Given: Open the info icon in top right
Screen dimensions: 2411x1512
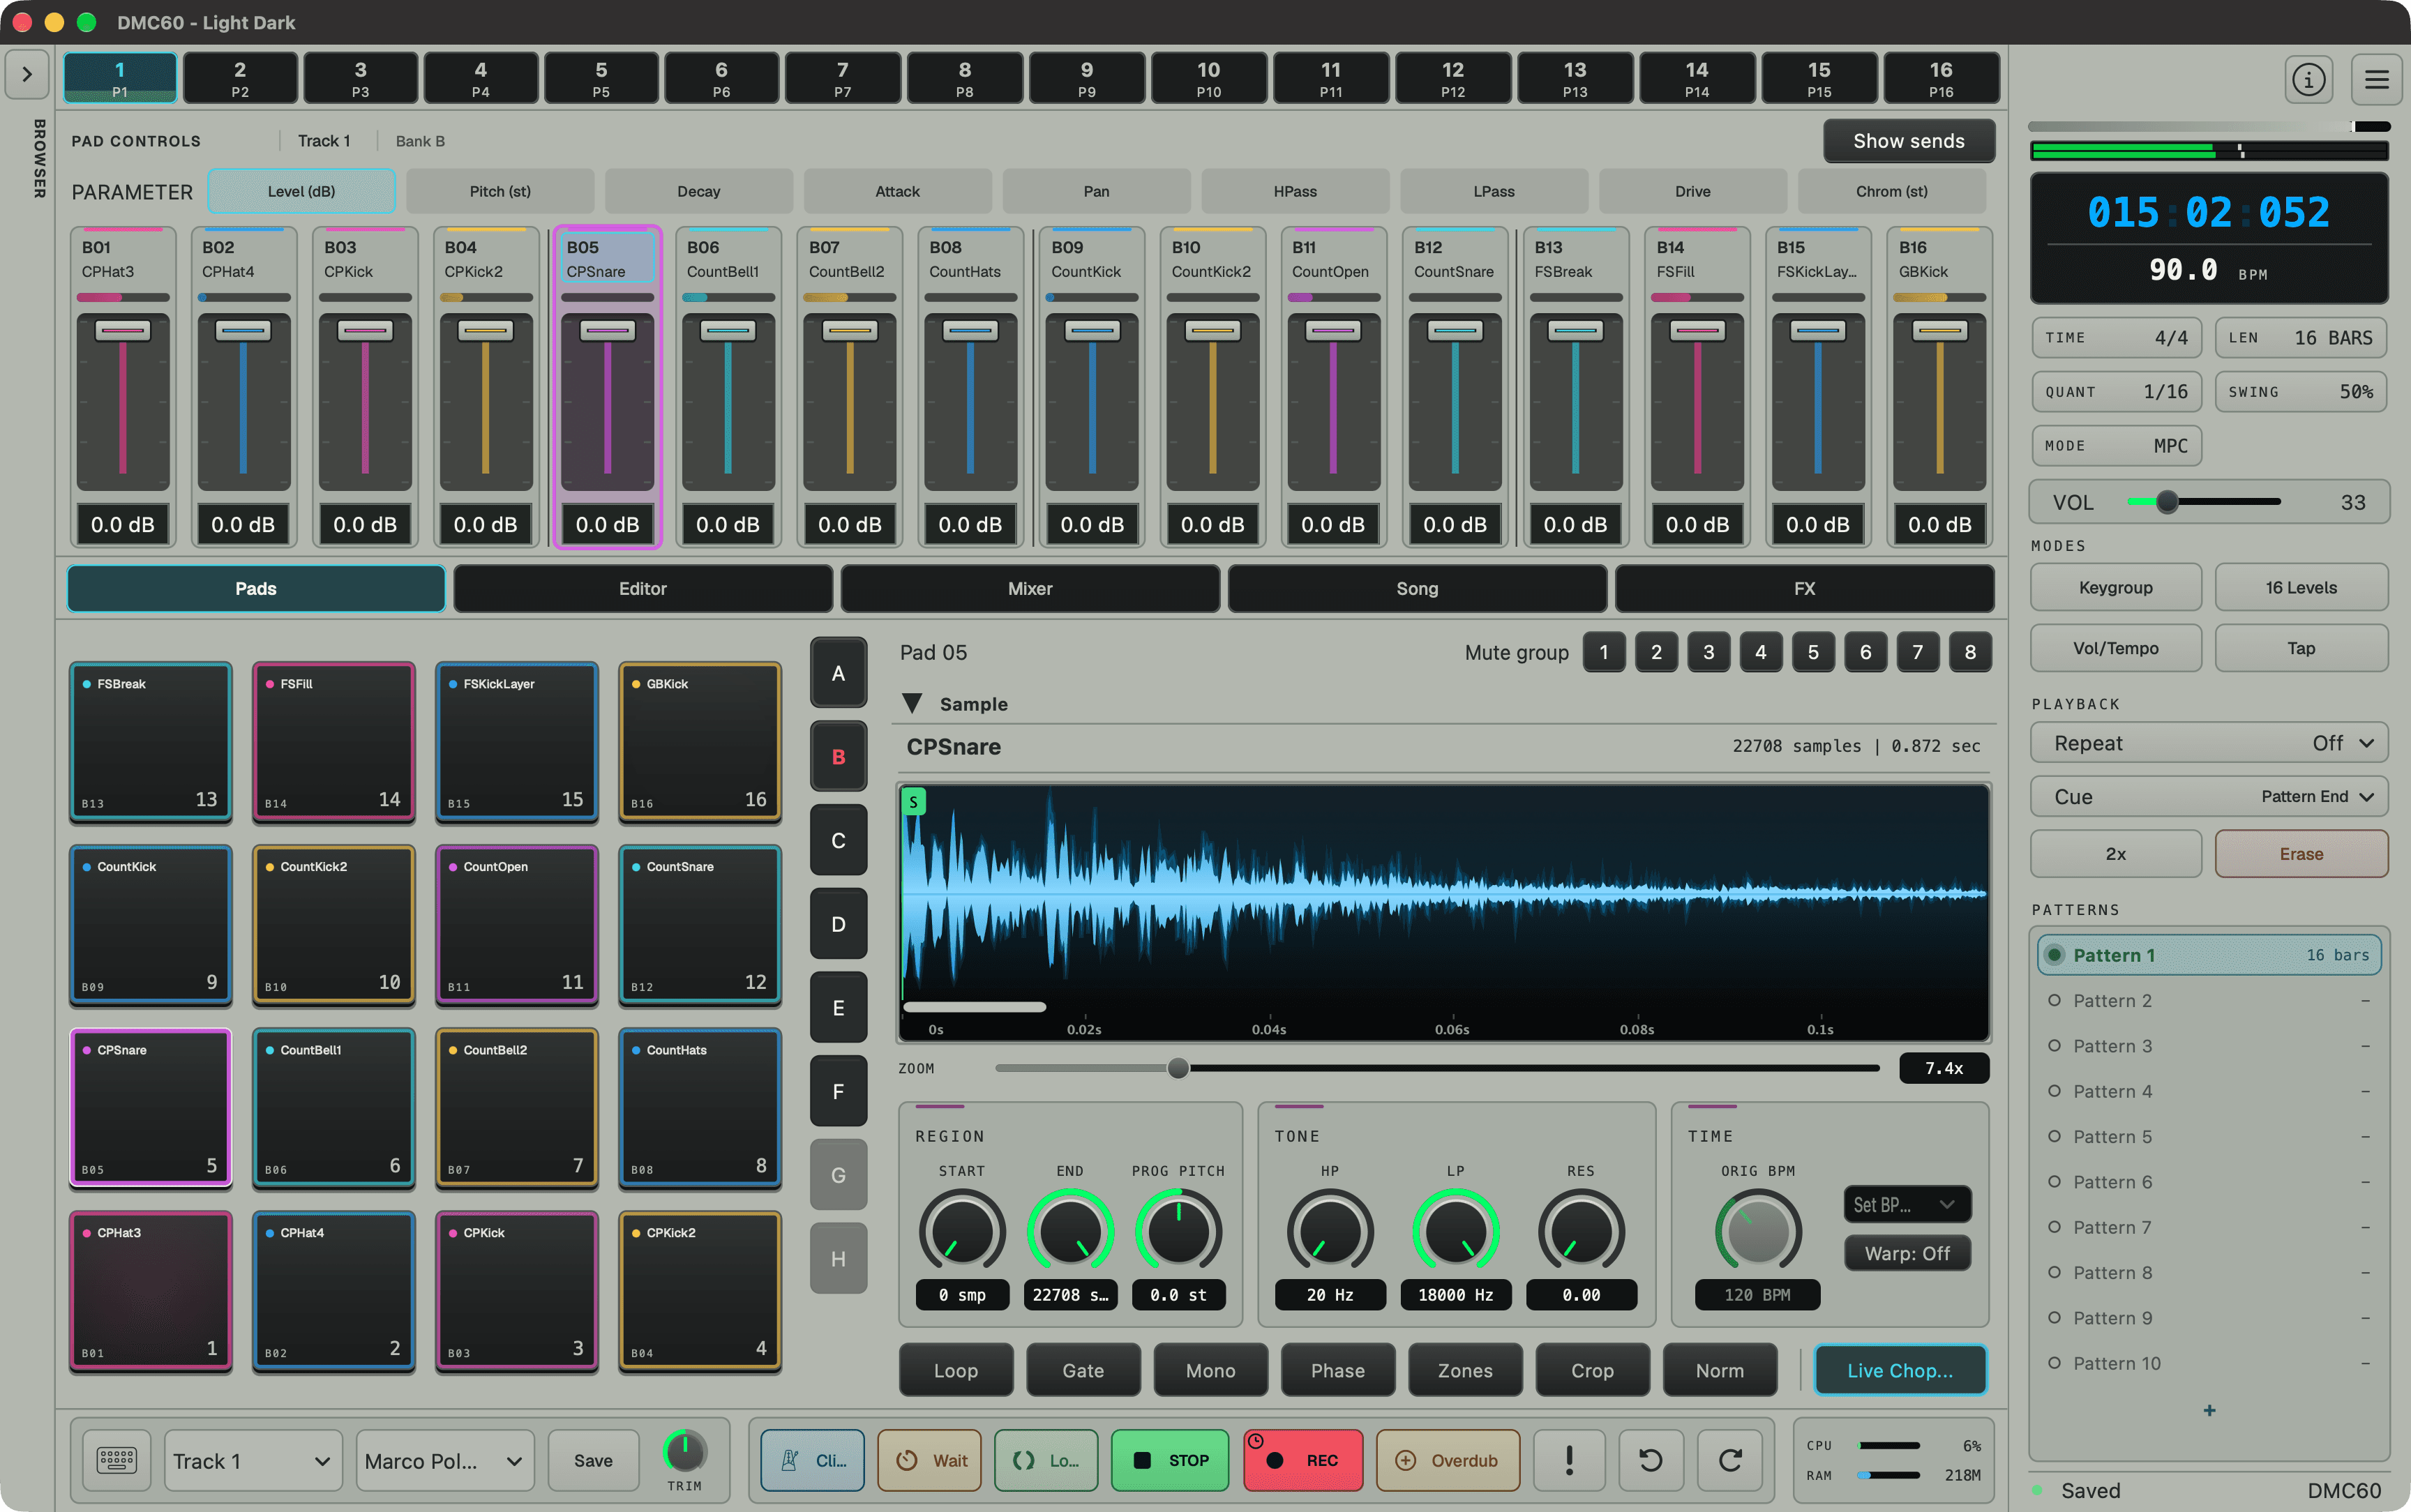Looking at the screenshot, I should tap(2309, 79).
